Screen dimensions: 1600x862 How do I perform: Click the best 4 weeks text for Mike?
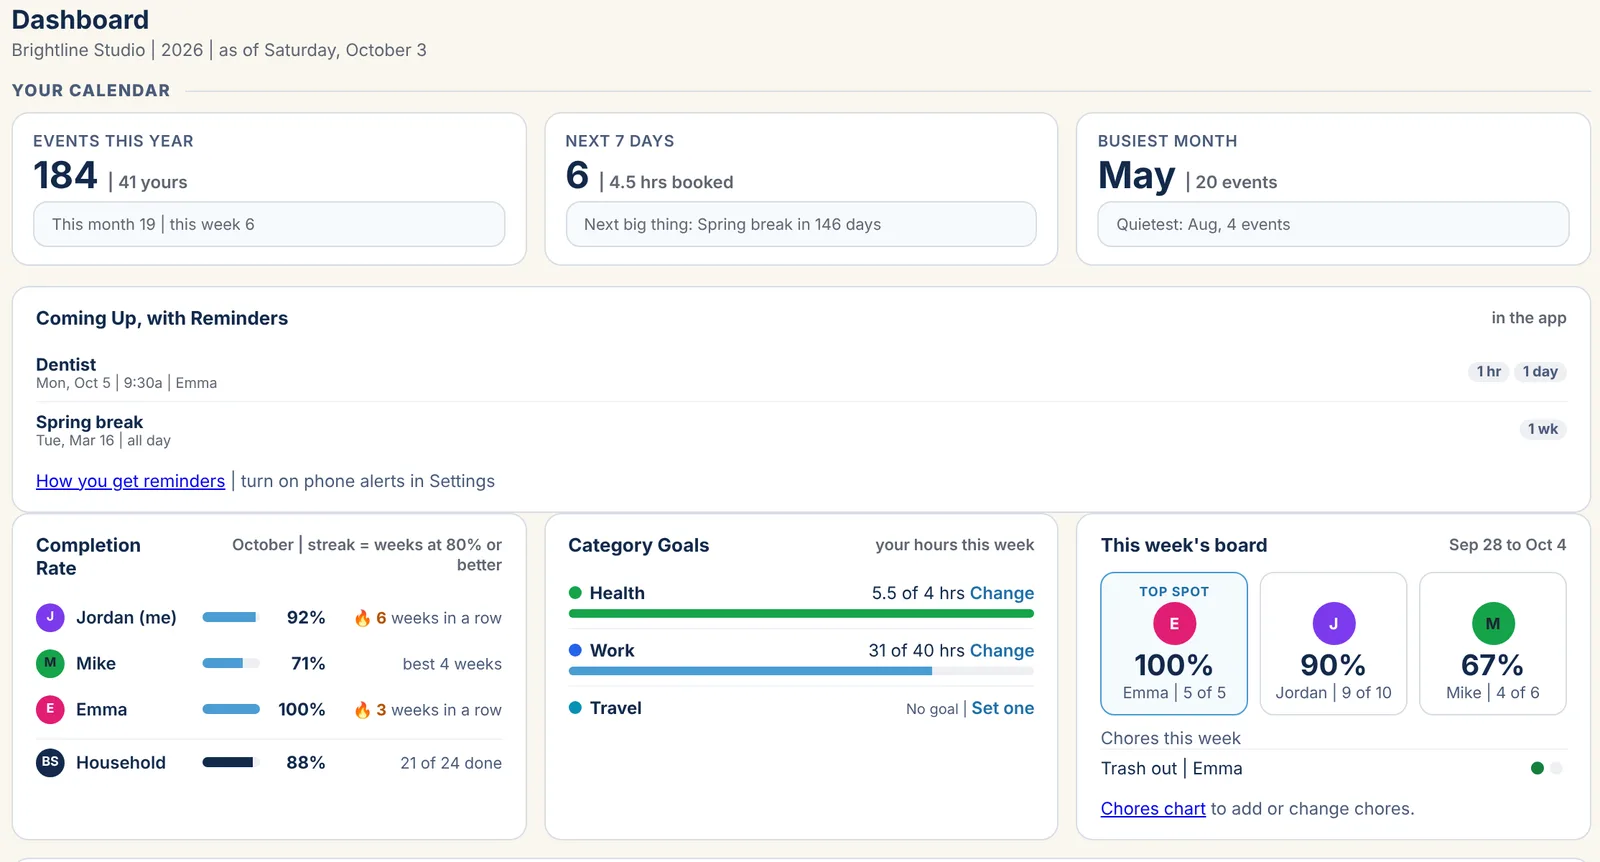coord(452,664)
